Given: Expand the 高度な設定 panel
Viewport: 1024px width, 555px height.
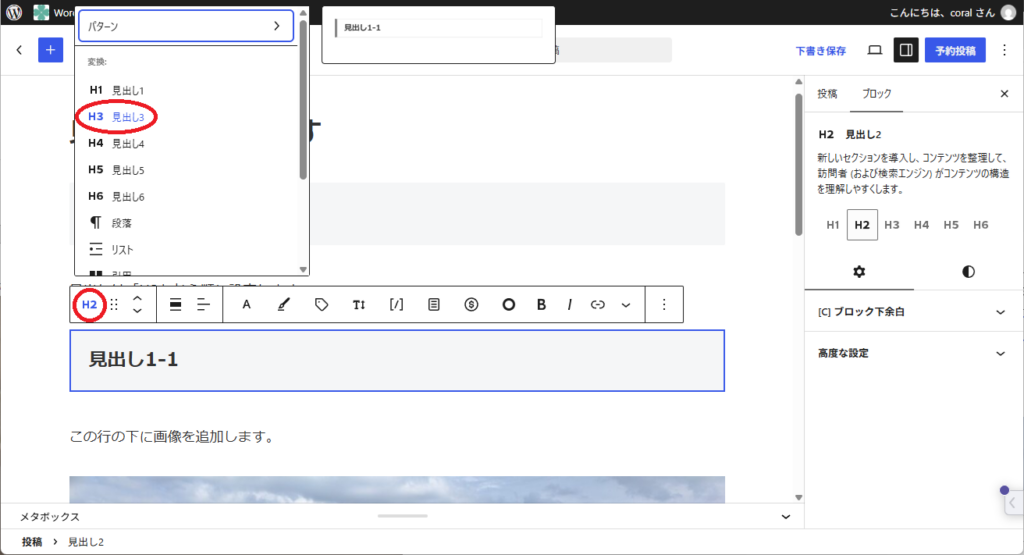Looking at the screenshot, I should [x=911, y=353].
